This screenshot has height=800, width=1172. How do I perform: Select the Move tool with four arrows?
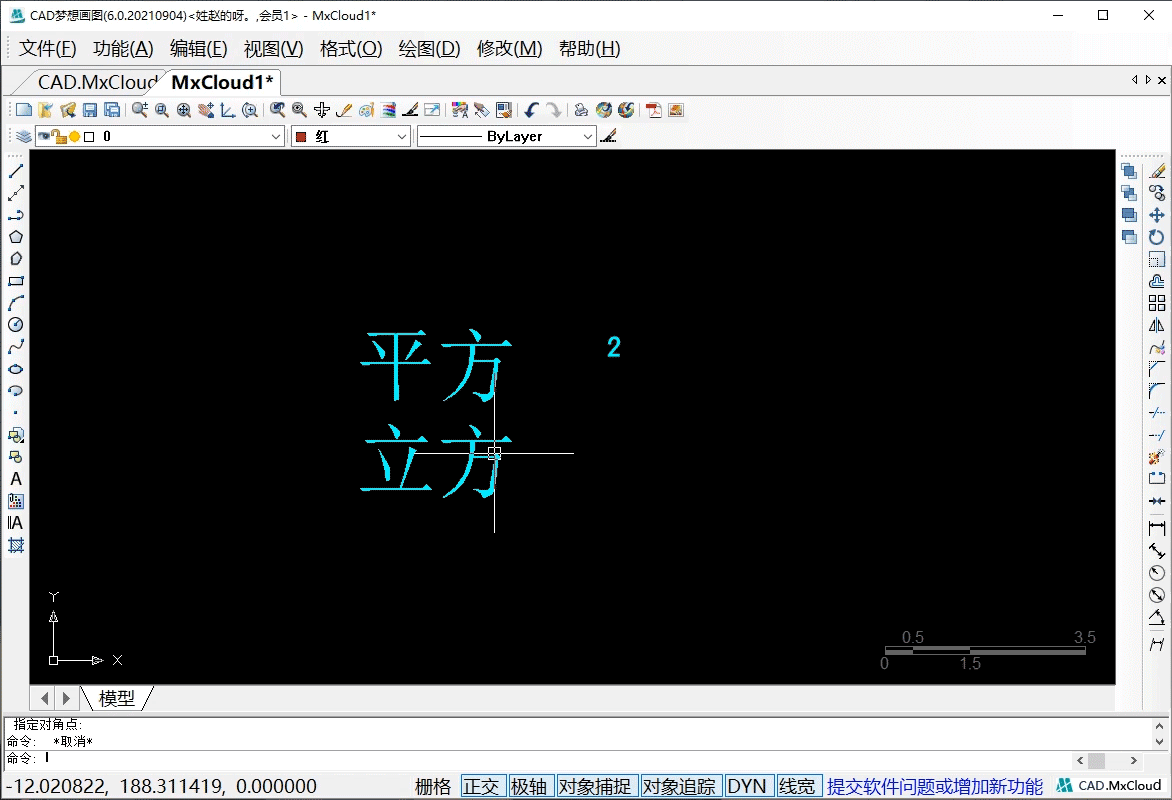click(x=1157, y=215)
